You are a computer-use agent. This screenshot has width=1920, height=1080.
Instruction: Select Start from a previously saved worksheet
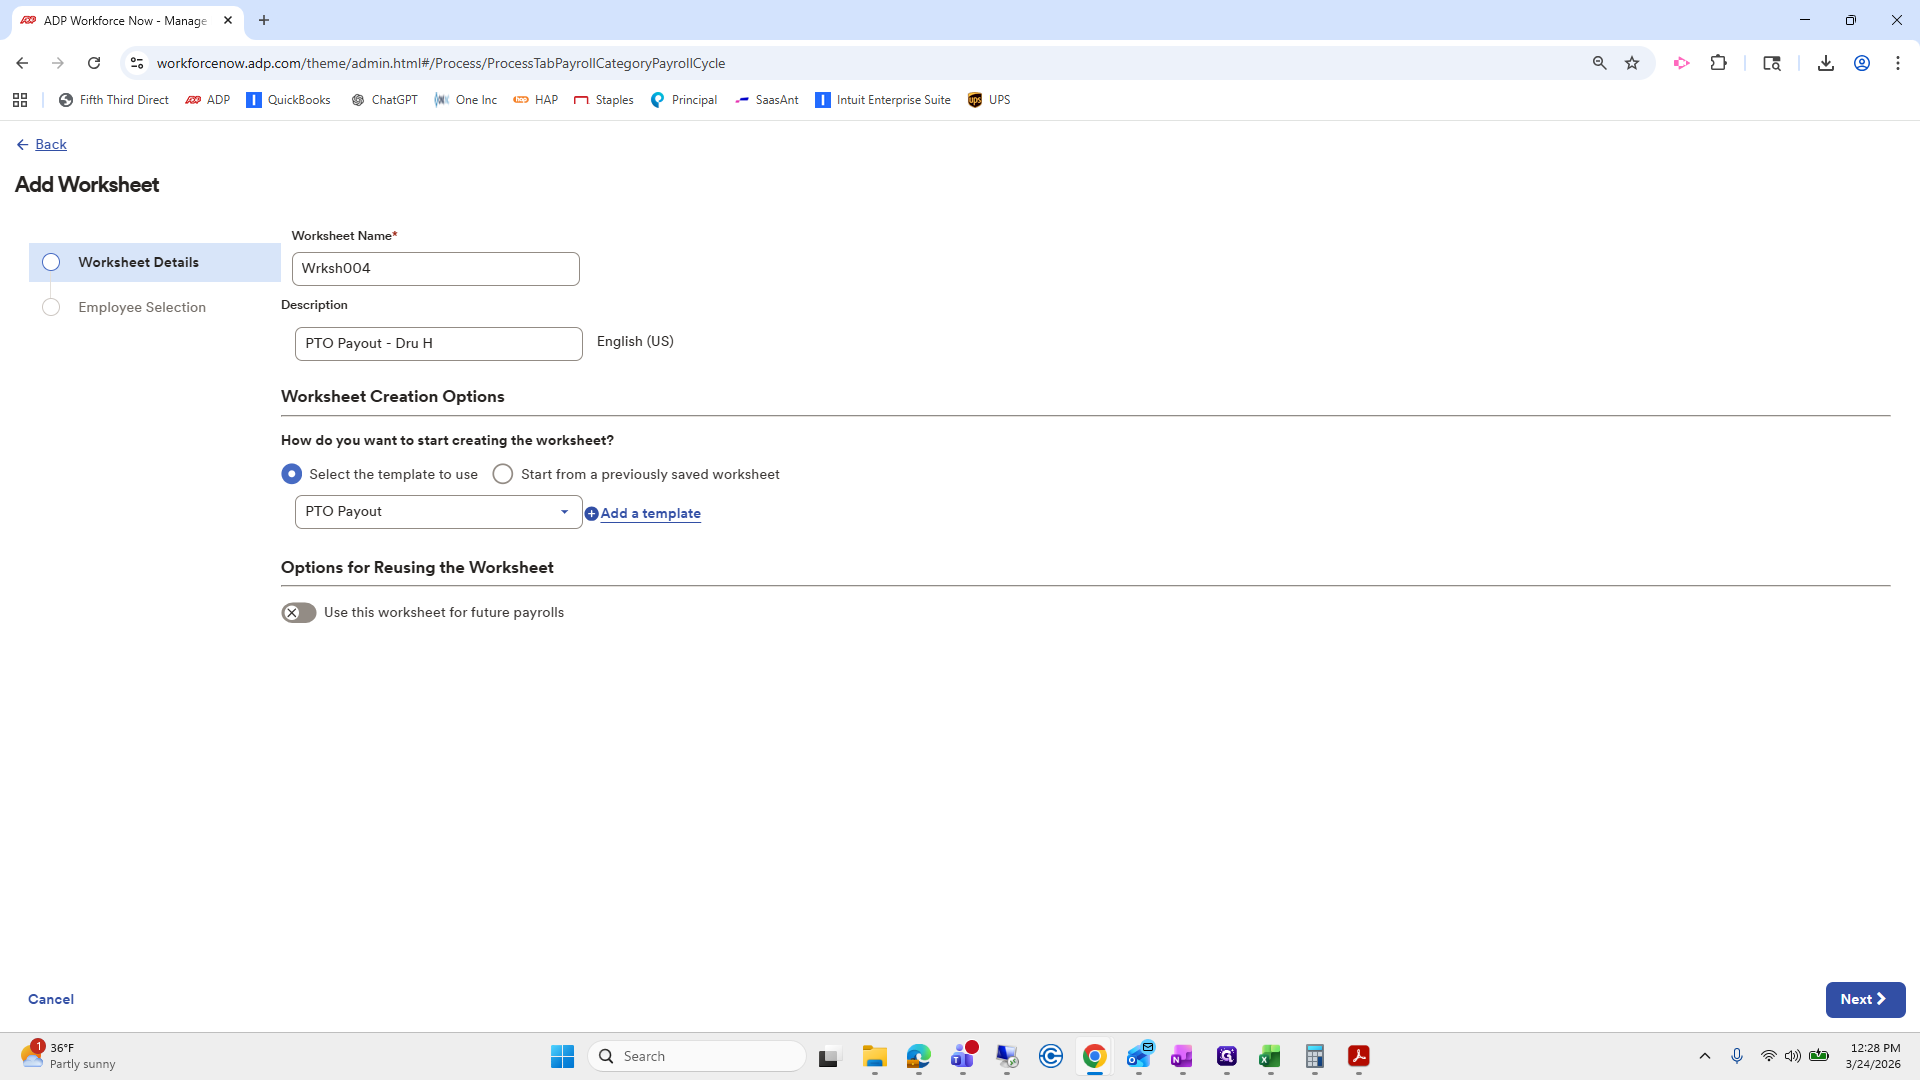pos(503,473)
